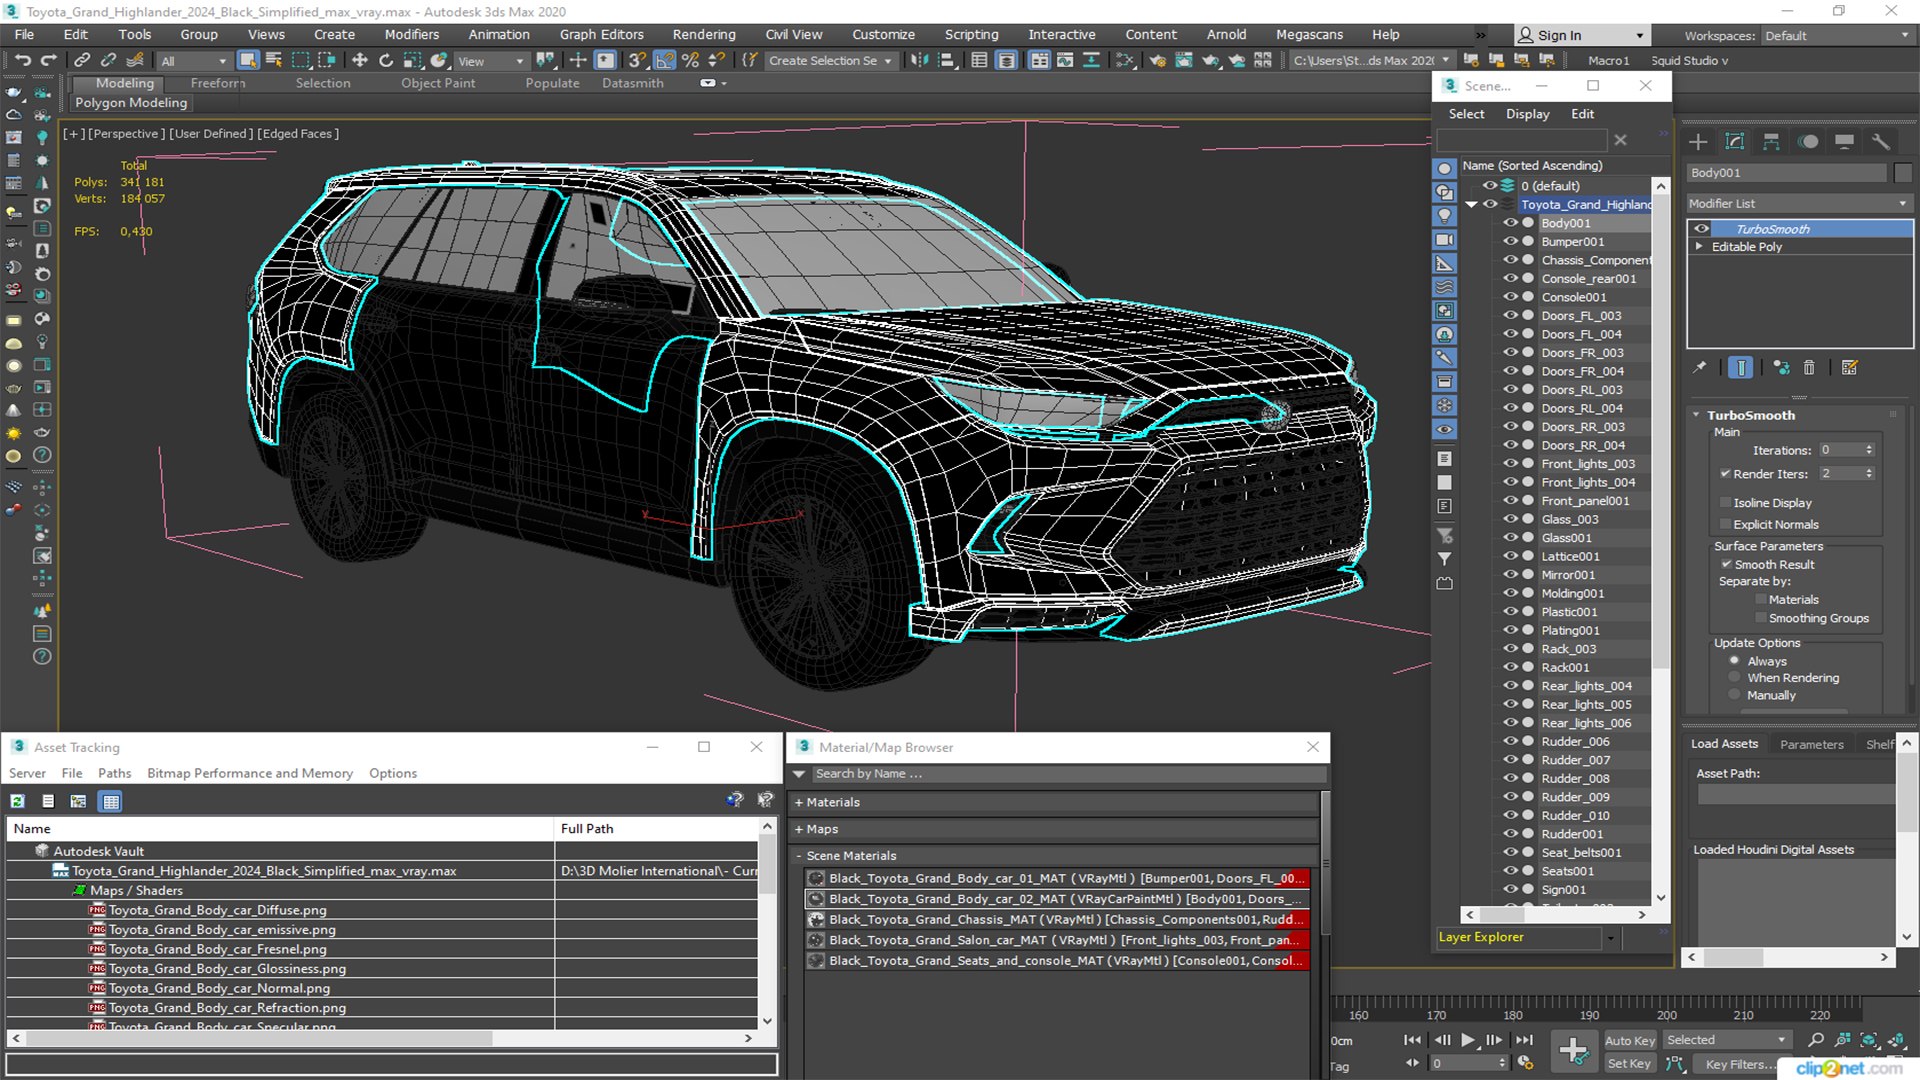Screen dimensions: 1920x1080
Task: Toggle Smooth Result checkbox
Action: pyautogui.click(x=1726, y=565)
